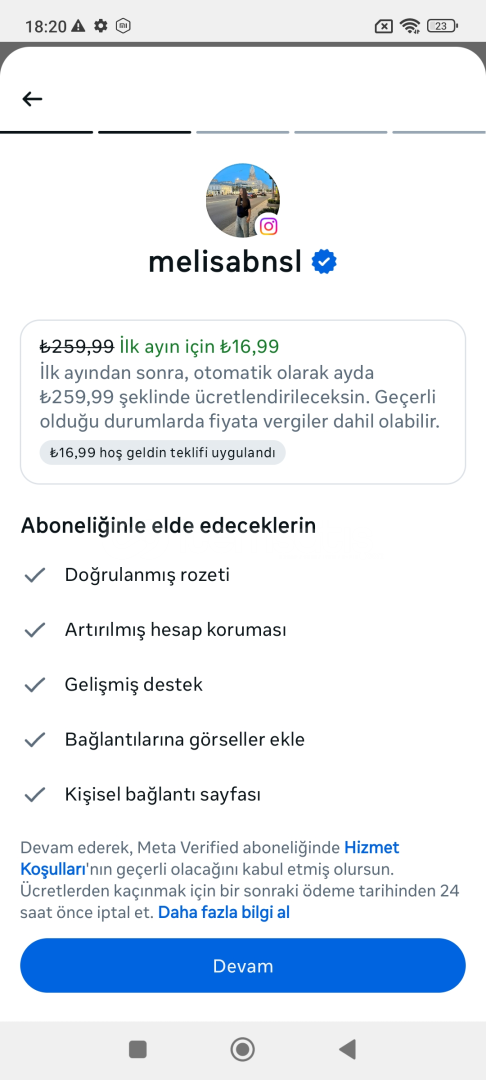This screenshot has height=1080, width=486.
Task: Tap checkmark next to Gelişmiş destek
Action: click(x=34, y=685)
